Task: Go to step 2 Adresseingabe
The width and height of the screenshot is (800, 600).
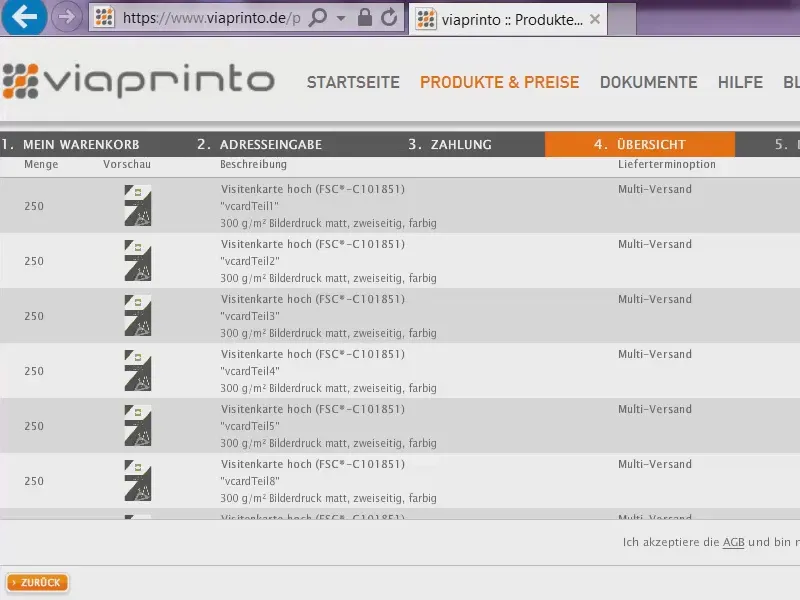Action: pyautogui.click(x=260, y=144)
